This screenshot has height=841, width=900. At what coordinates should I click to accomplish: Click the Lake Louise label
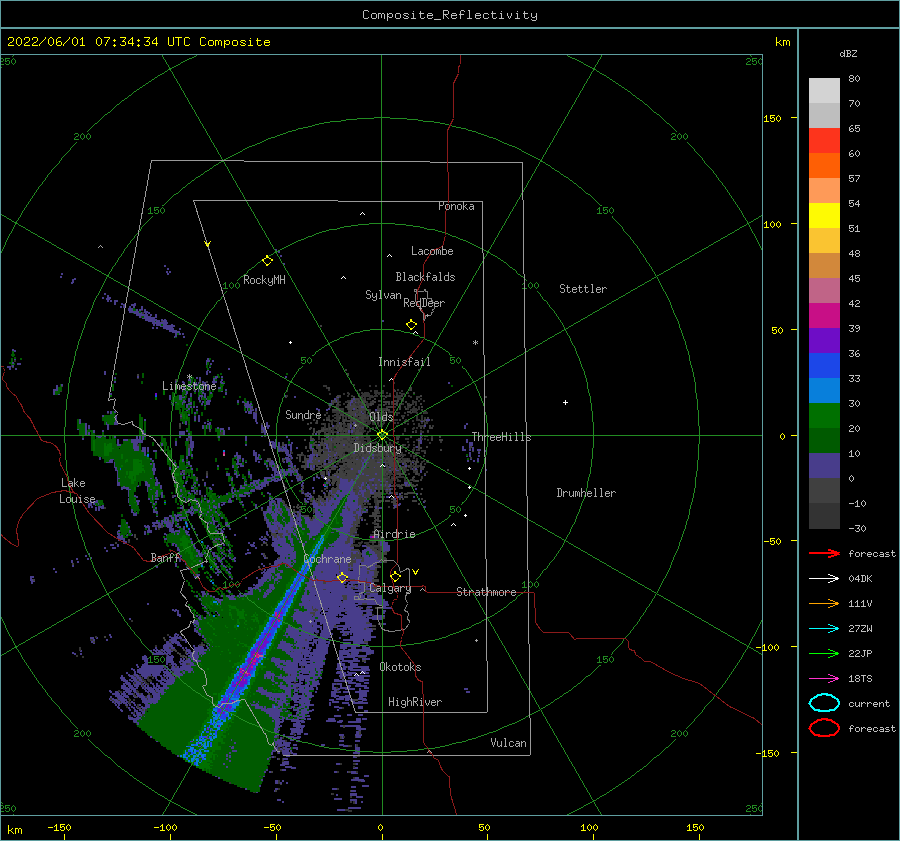coord(78,491)
